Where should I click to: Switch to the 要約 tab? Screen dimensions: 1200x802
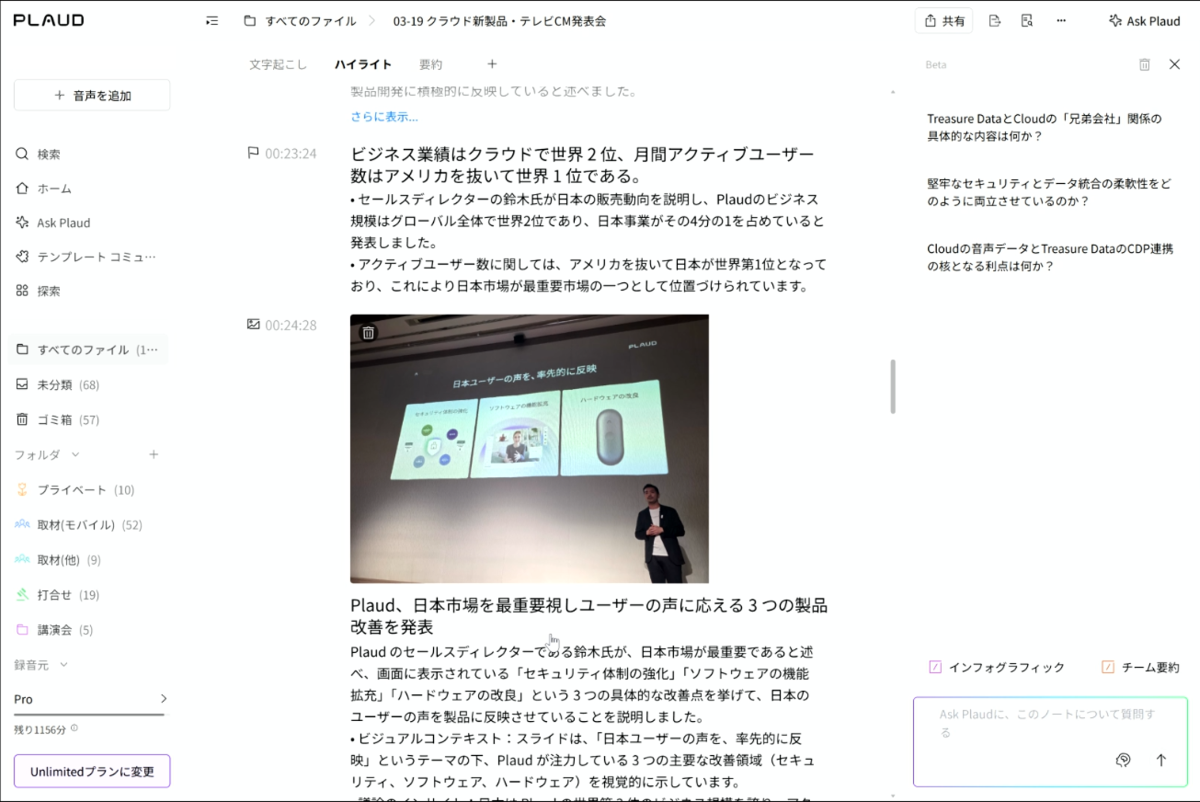(x=430, y=64)
